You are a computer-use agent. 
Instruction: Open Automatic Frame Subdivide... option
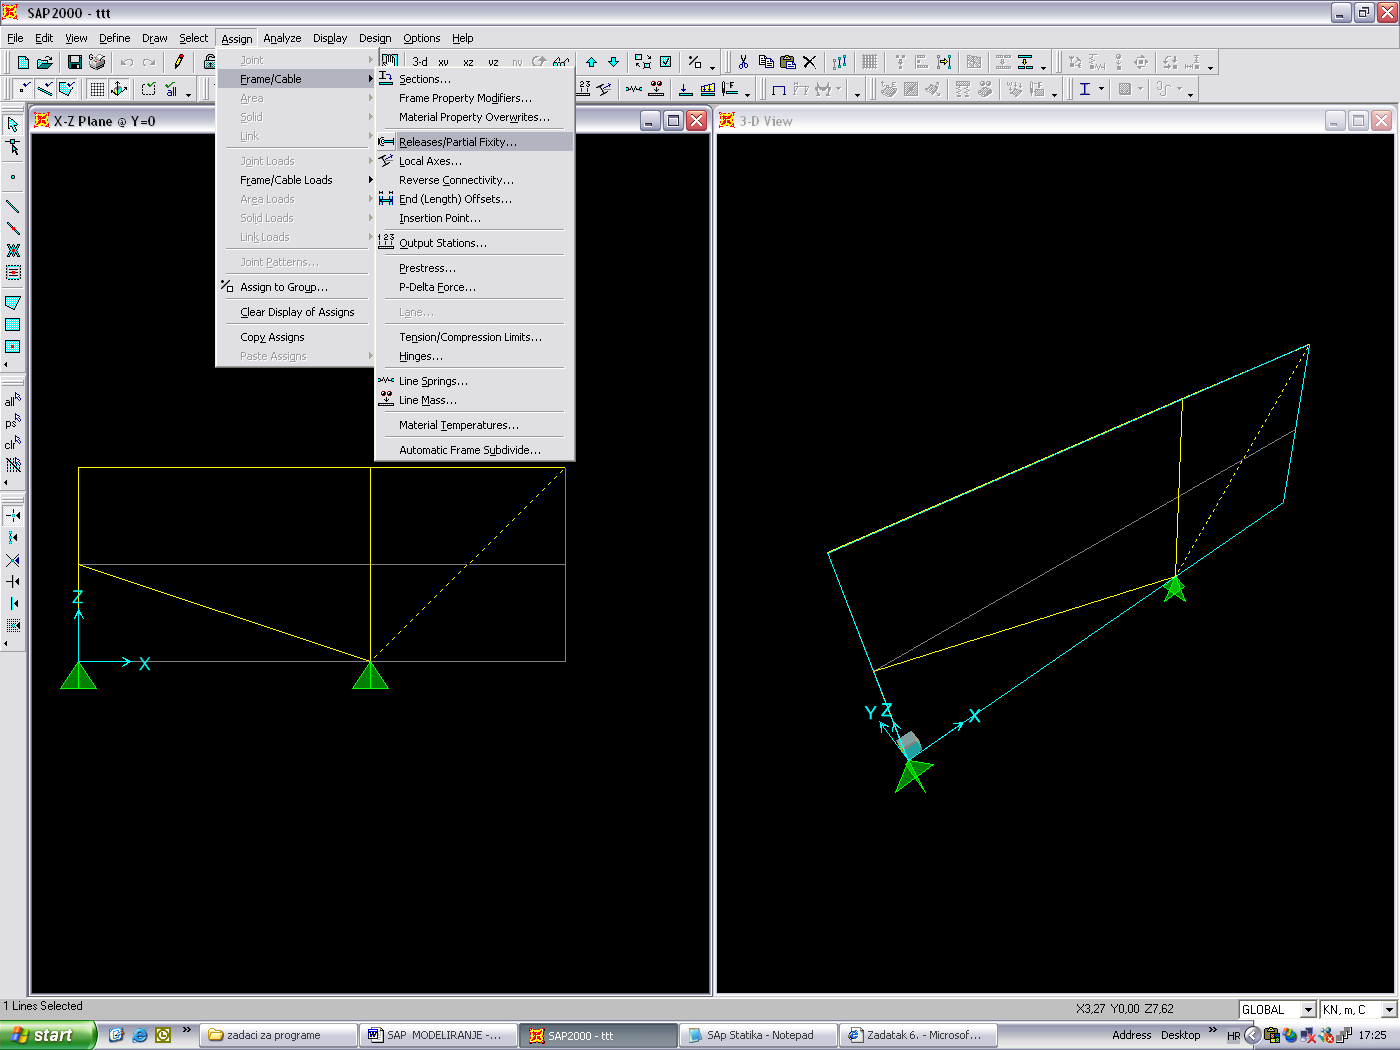coord(474,450)
